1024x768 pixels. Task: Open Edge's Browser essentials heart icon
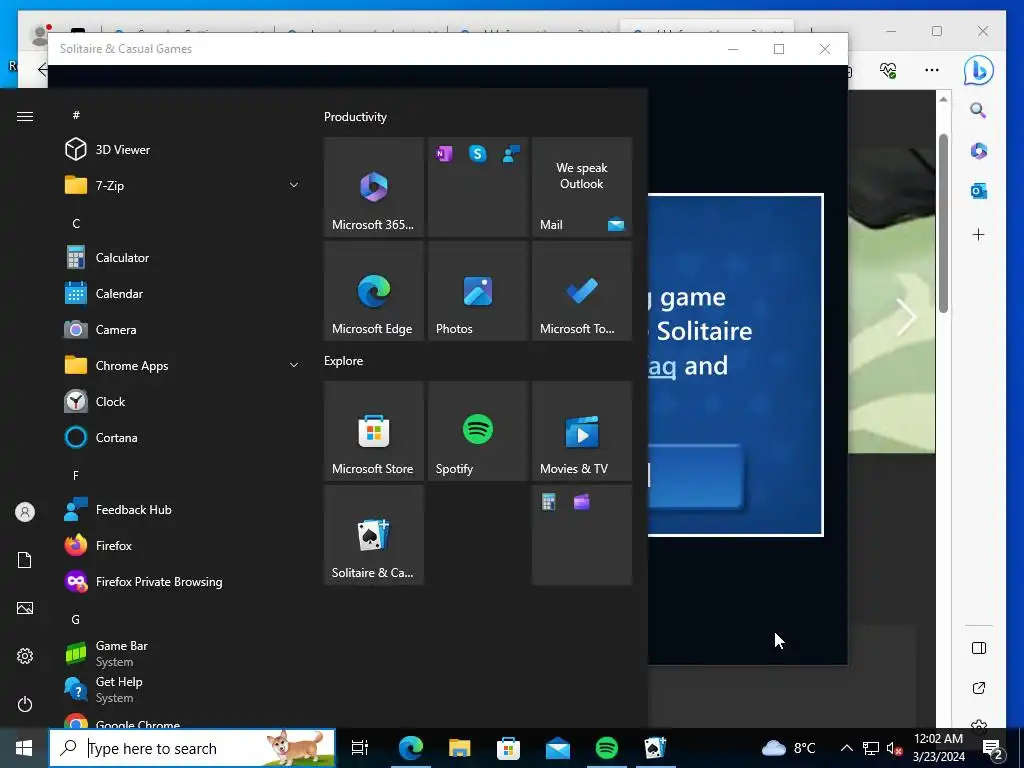[x=888, y=70]
